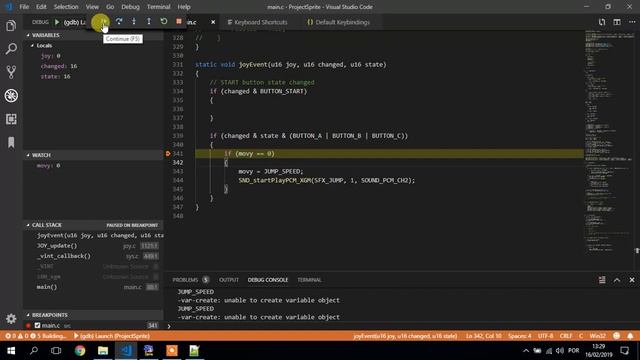
Task: Open File Explorer from the taskbar
Action: pos(103,351)
